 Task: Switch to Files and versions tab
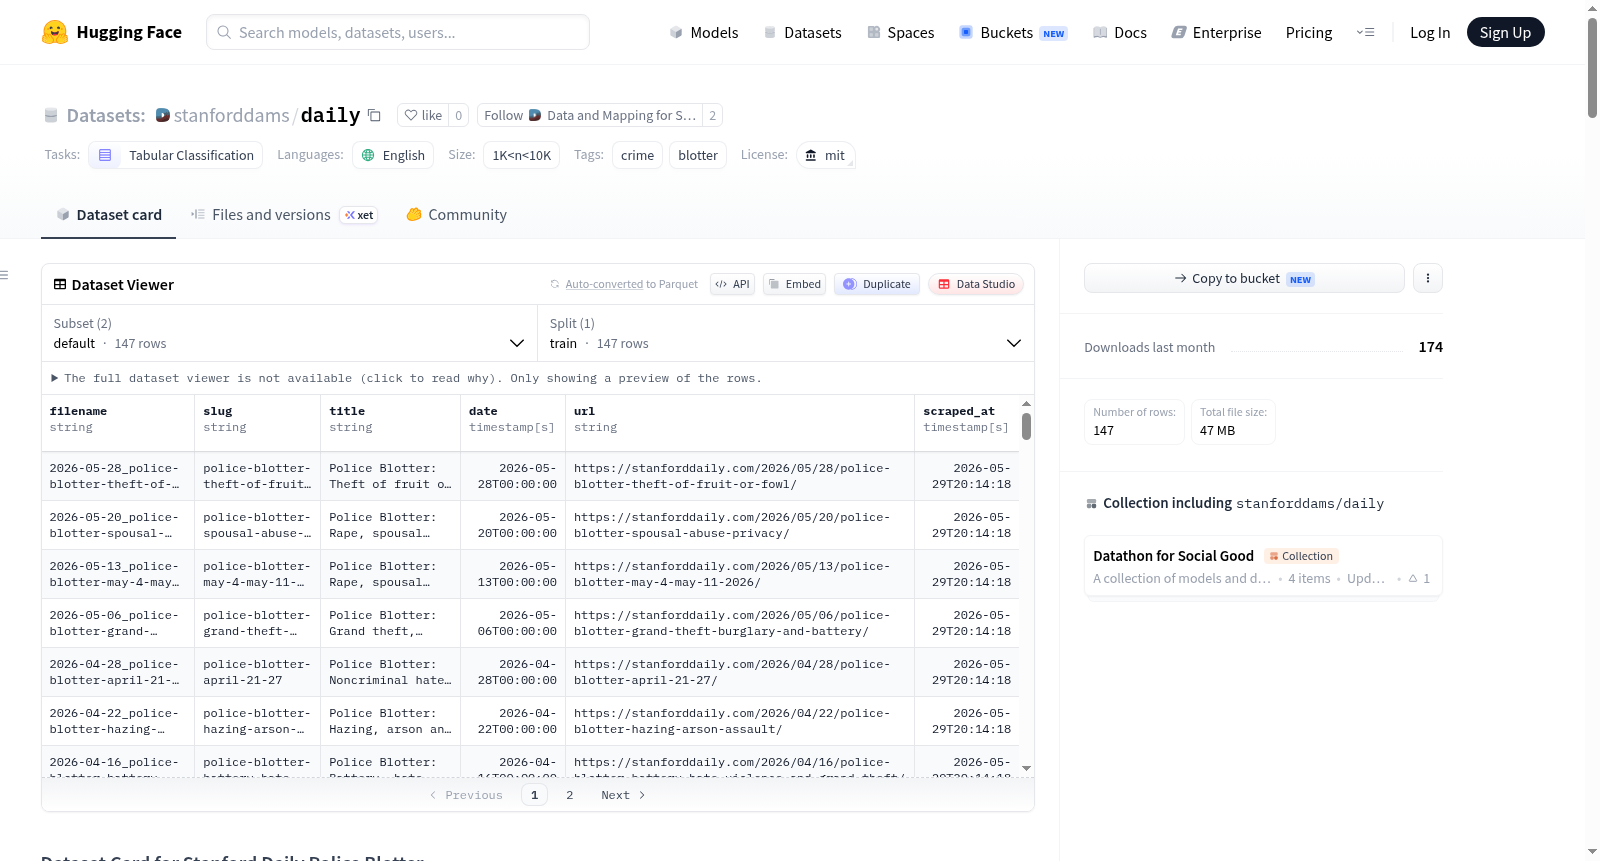click(x=283, y=214)
